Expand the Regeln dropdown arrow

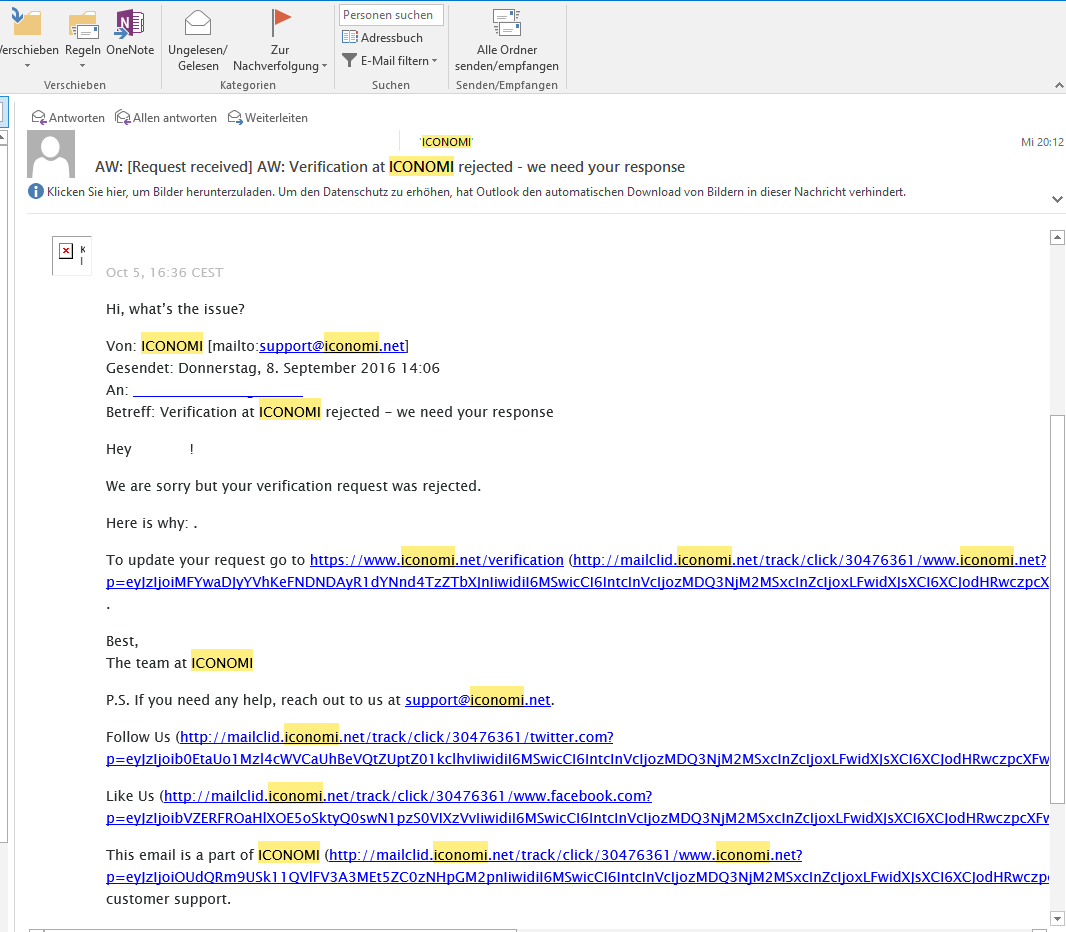[x=82, y=66]
